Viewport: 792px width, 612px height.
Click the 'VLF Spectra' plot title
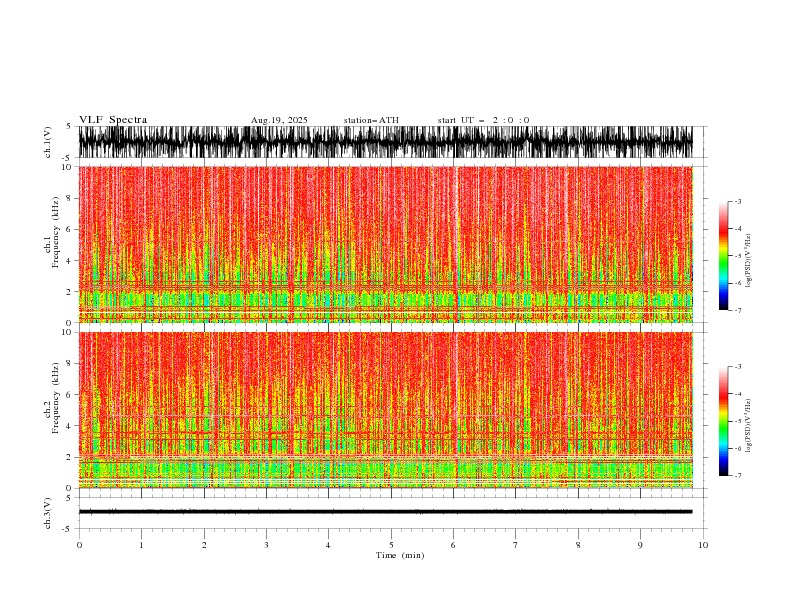[x=113, y=120]
